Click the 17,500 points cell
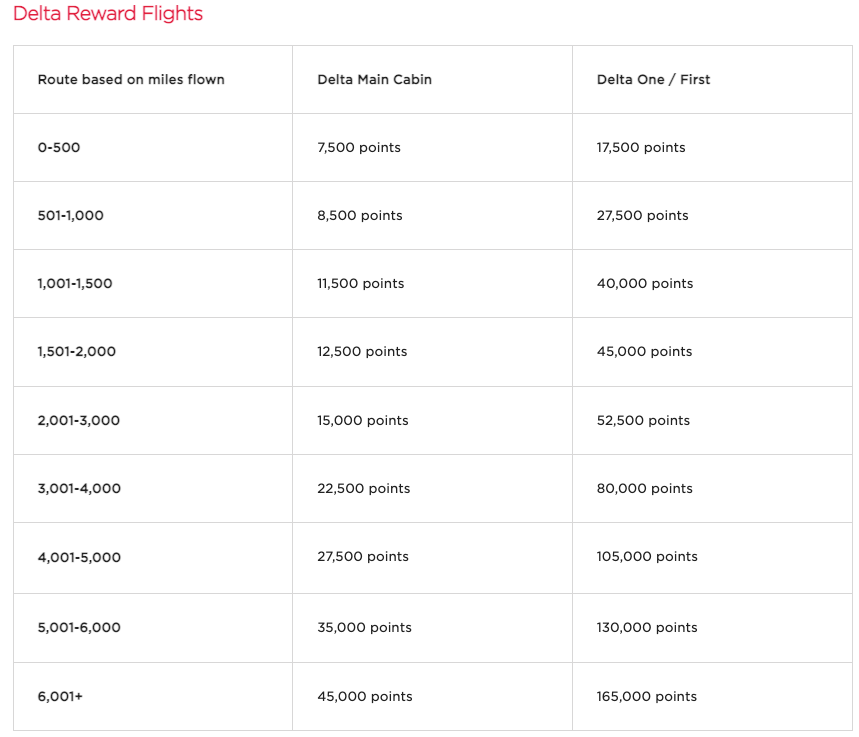 click(641, 147)
